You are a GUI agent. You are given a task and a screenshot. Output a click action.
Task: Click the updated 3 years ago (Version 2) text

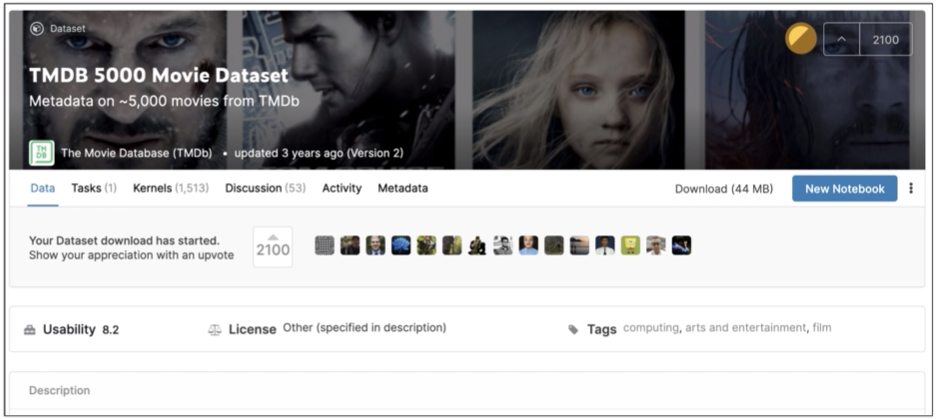tap(319, 153)
